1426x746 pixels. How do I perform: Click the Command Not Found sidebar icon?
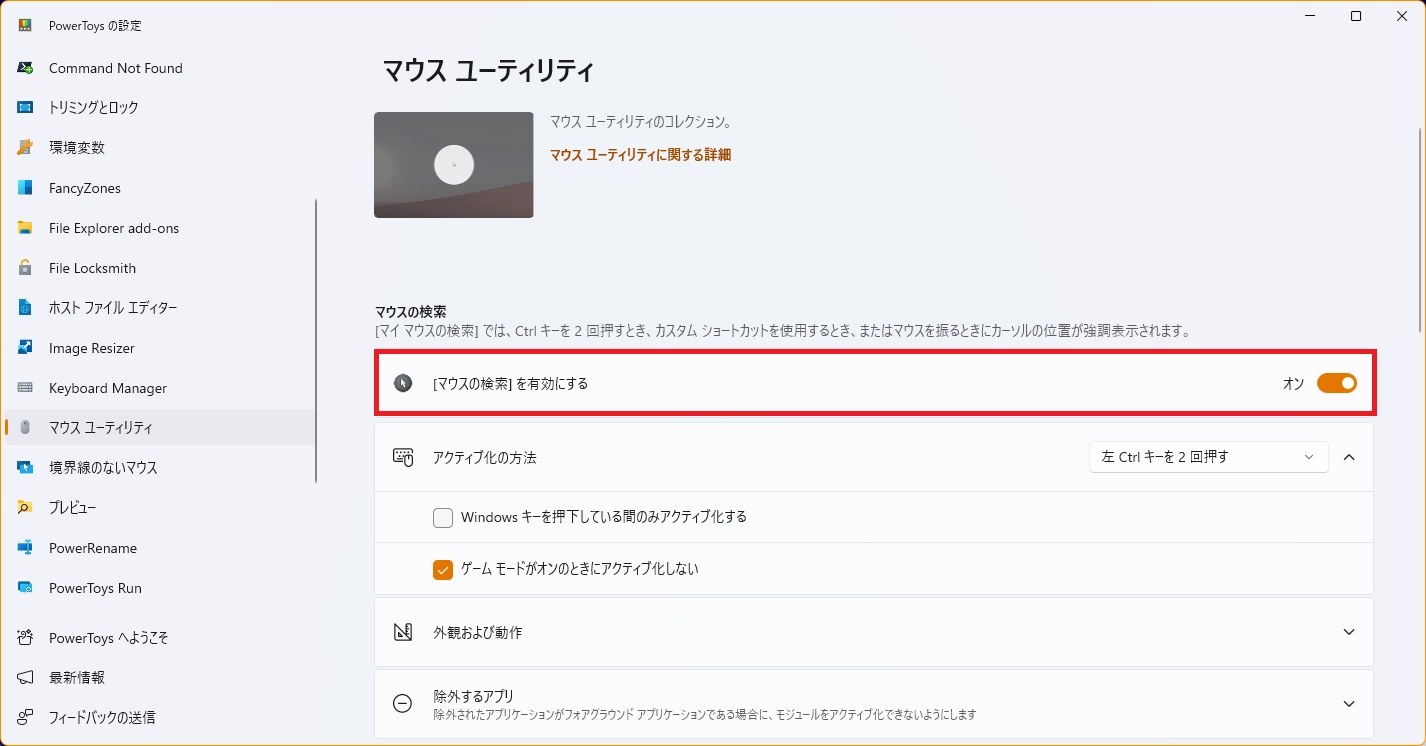[25, 68]
